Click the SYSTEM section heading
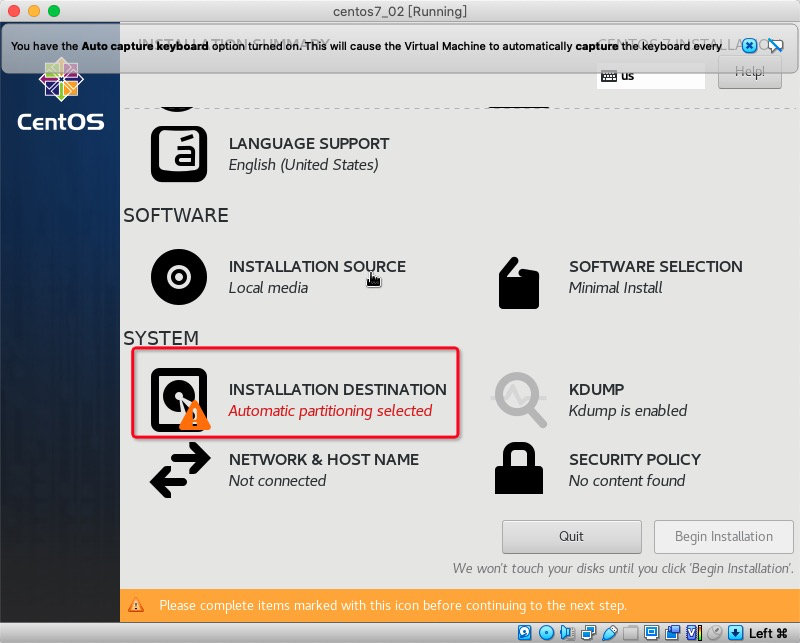800x643 pixels. [x=161, y=338]
